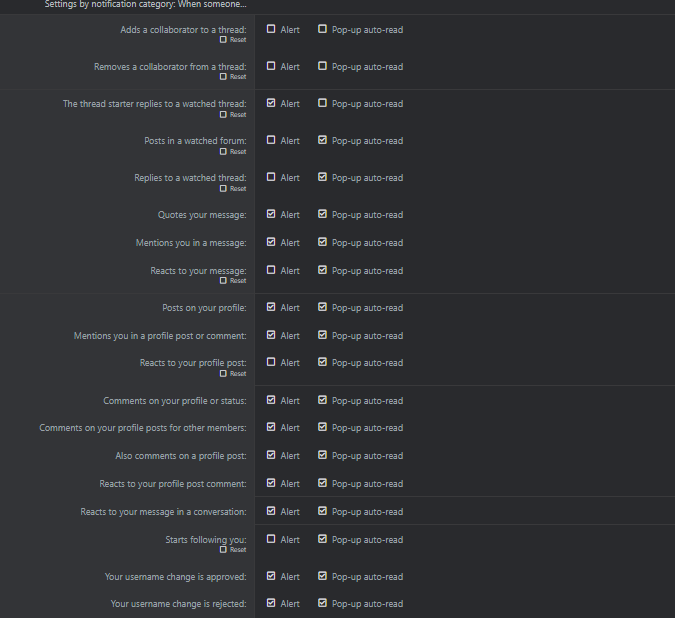675x618 pixels.
Task: Toggle Pop-up auto-read for mentions in message
Action: click(x=322, y=242)
